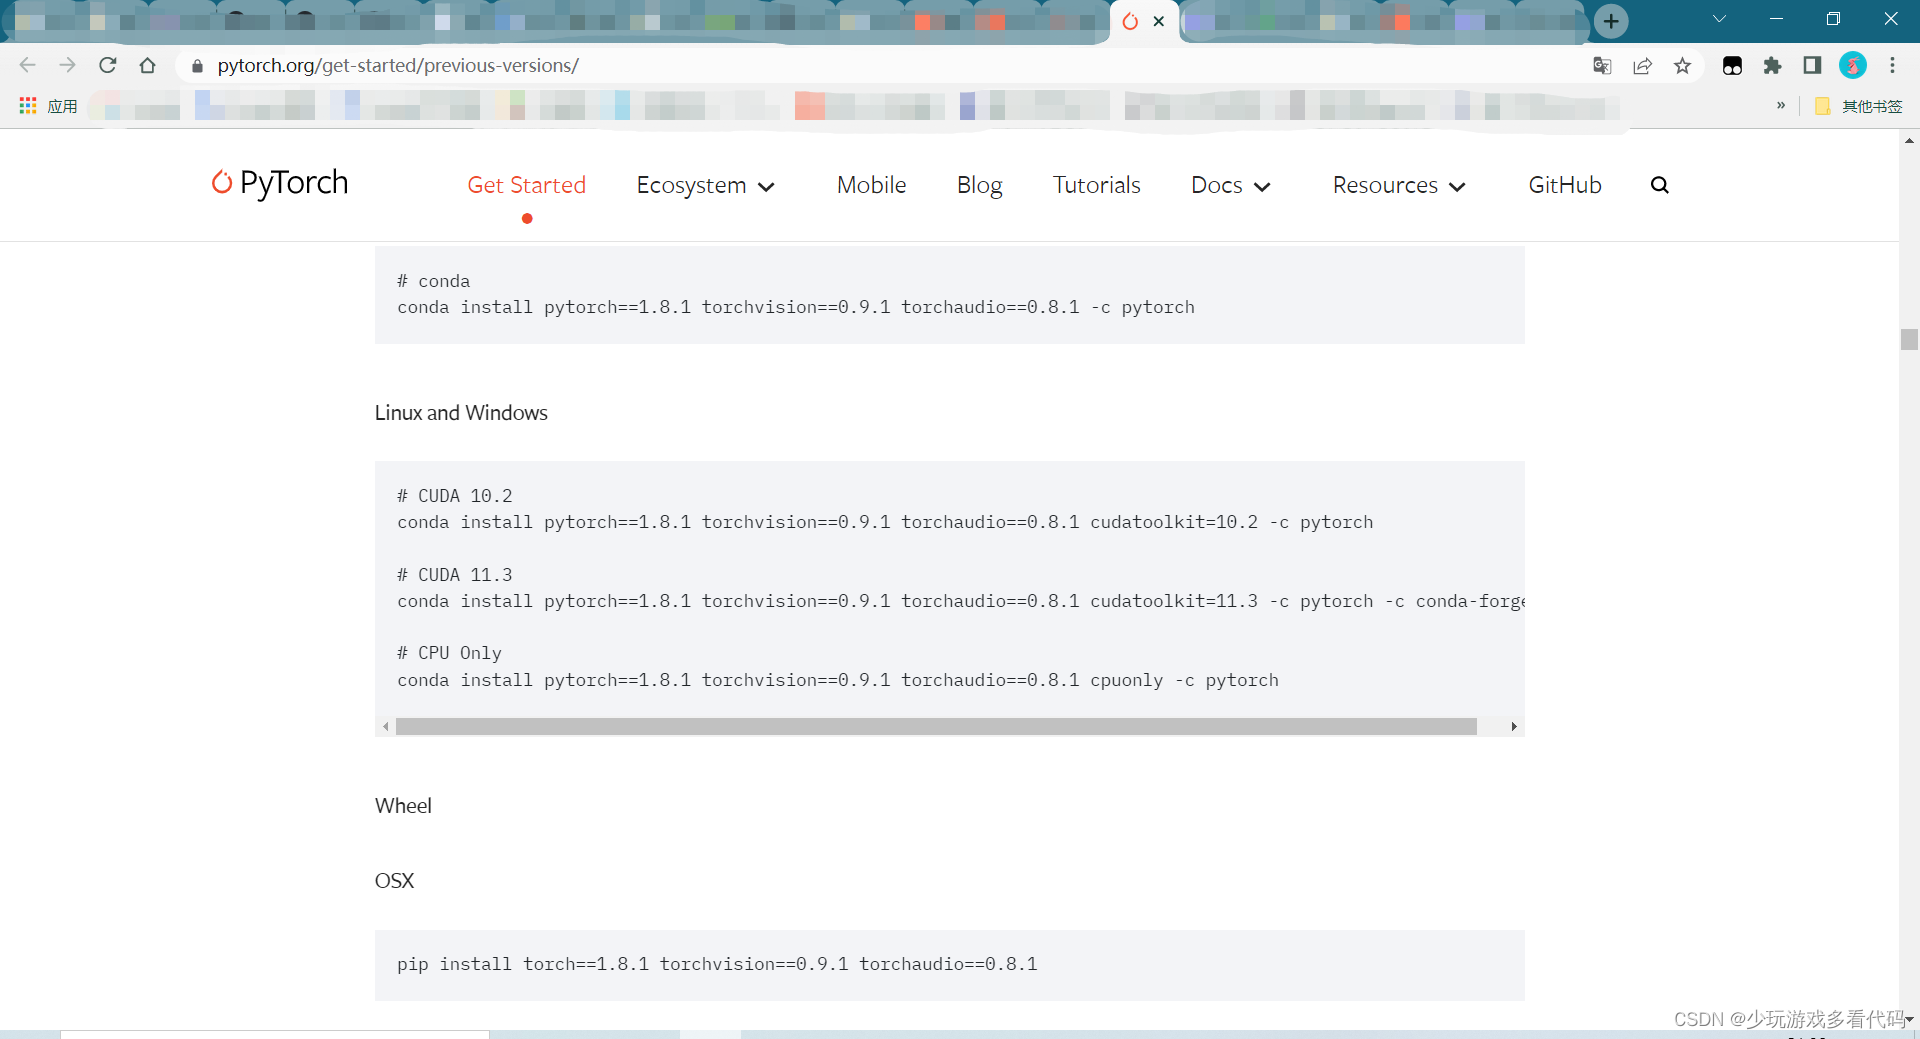Click the address bar URL
The height and width of the screenshot is (1039, 1920).
[398, 66]
